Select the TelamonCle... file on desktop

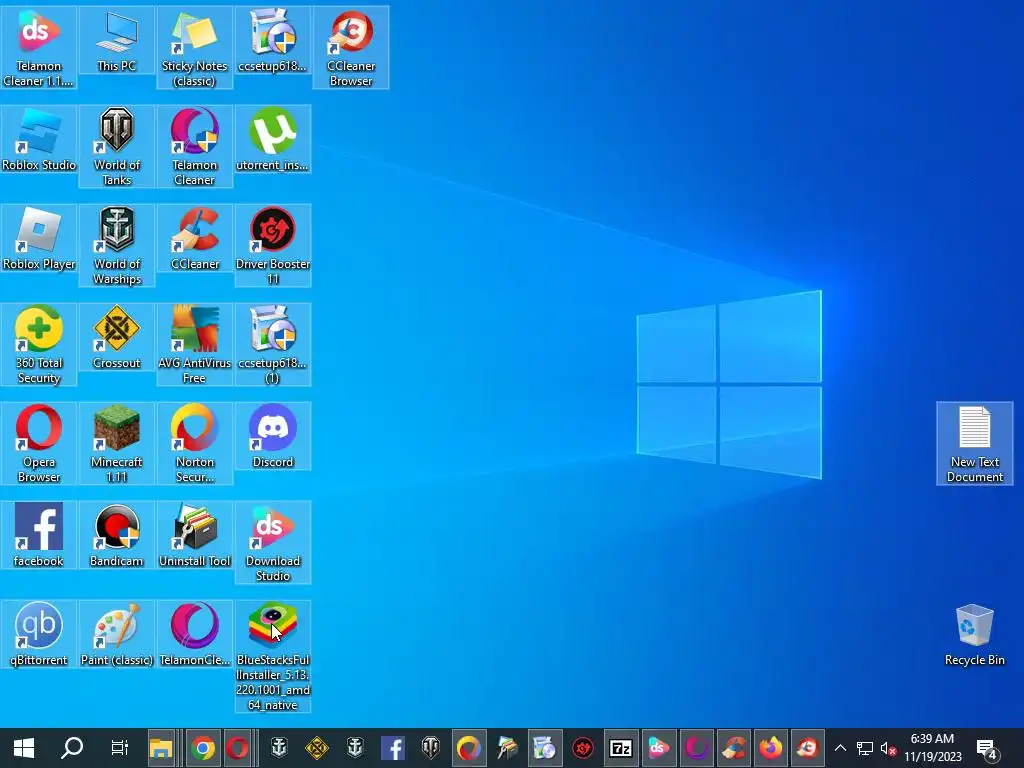coord(195,634)
